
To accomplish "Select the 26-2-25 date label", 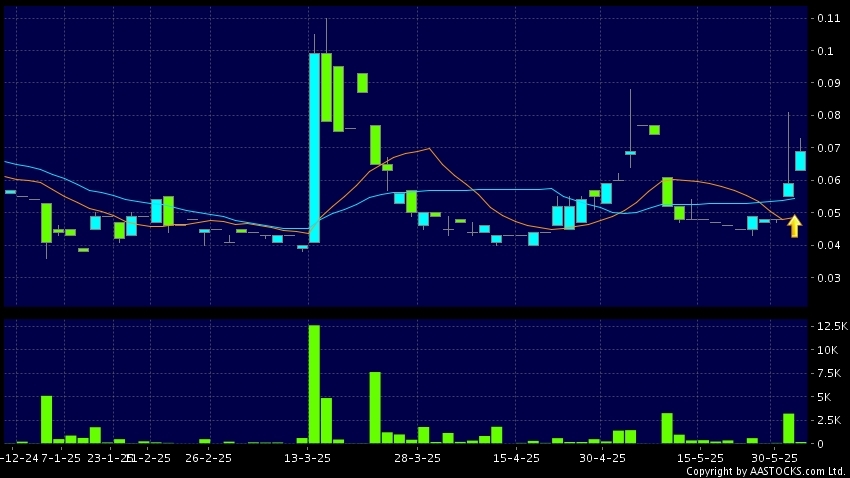I will [x=208, y=458].
